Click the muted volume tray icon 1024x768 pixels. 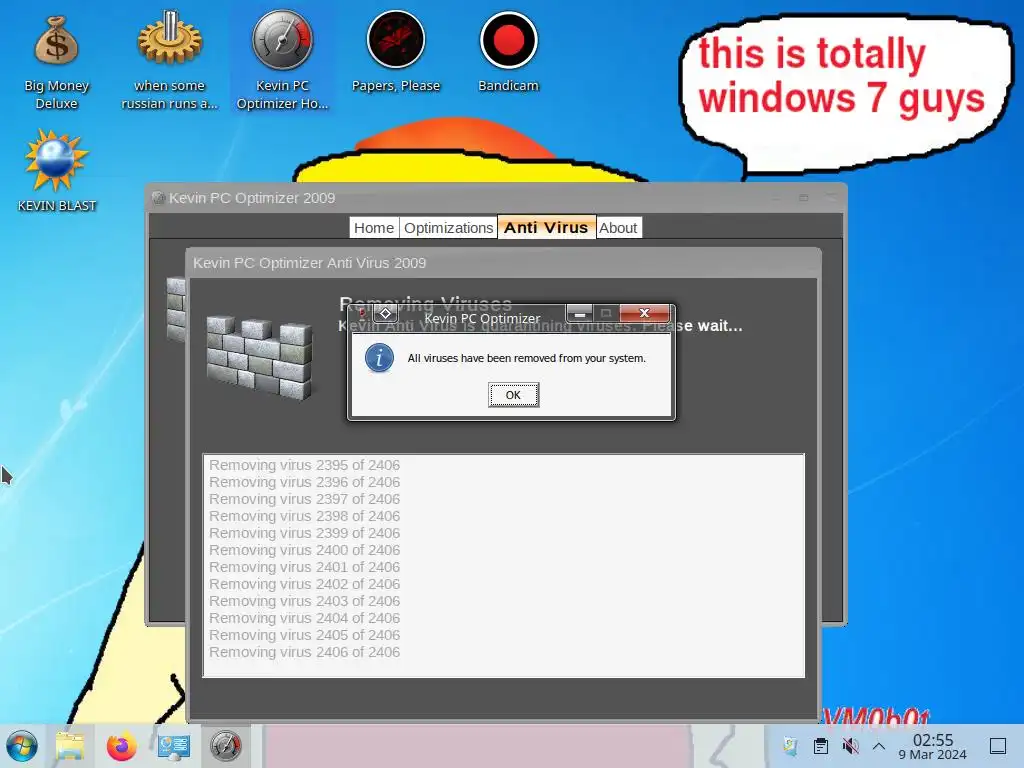tap(850, 746)
